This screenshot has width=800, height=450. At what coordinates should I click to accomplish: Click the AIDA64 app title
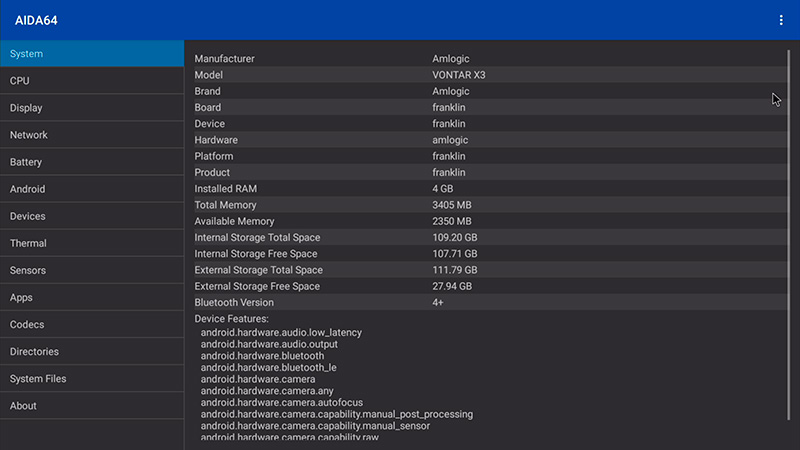pos(36,20)
